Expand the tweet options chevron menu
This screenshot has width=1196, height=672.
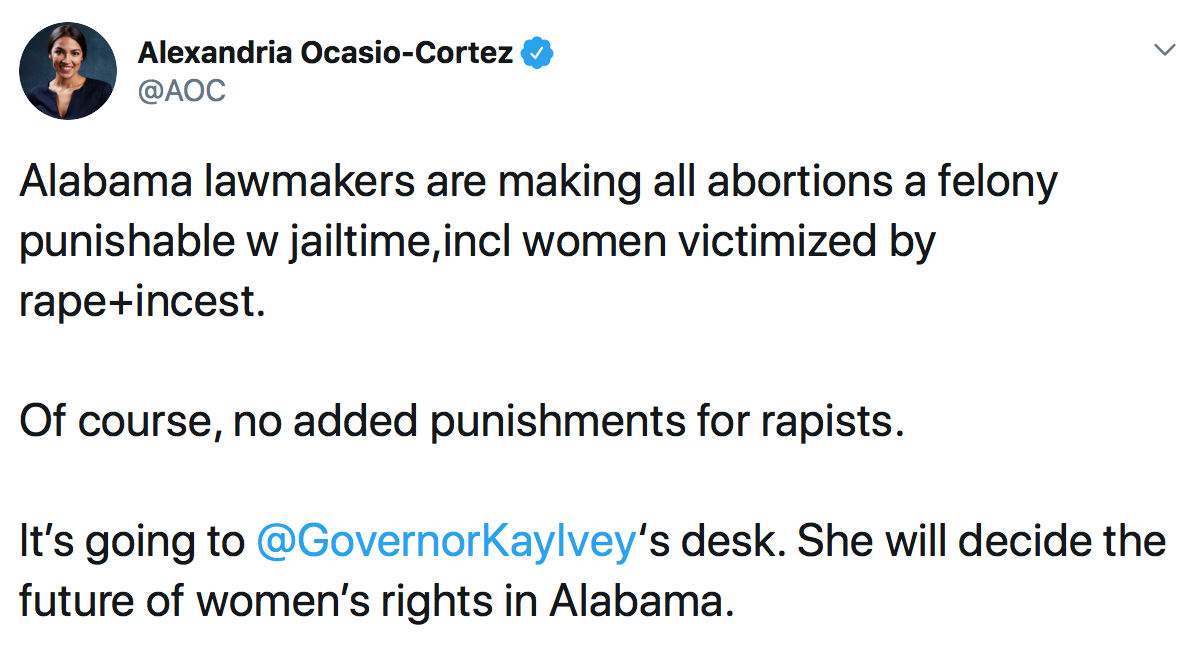click(x=1165, y=50)
